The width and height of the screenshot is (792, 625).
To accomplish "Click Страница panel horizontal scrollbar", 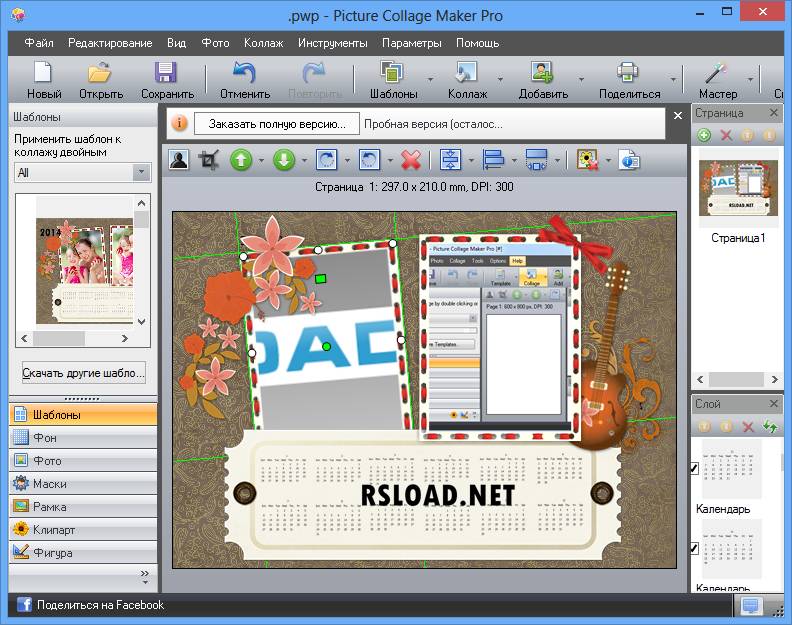I will 737,379.
